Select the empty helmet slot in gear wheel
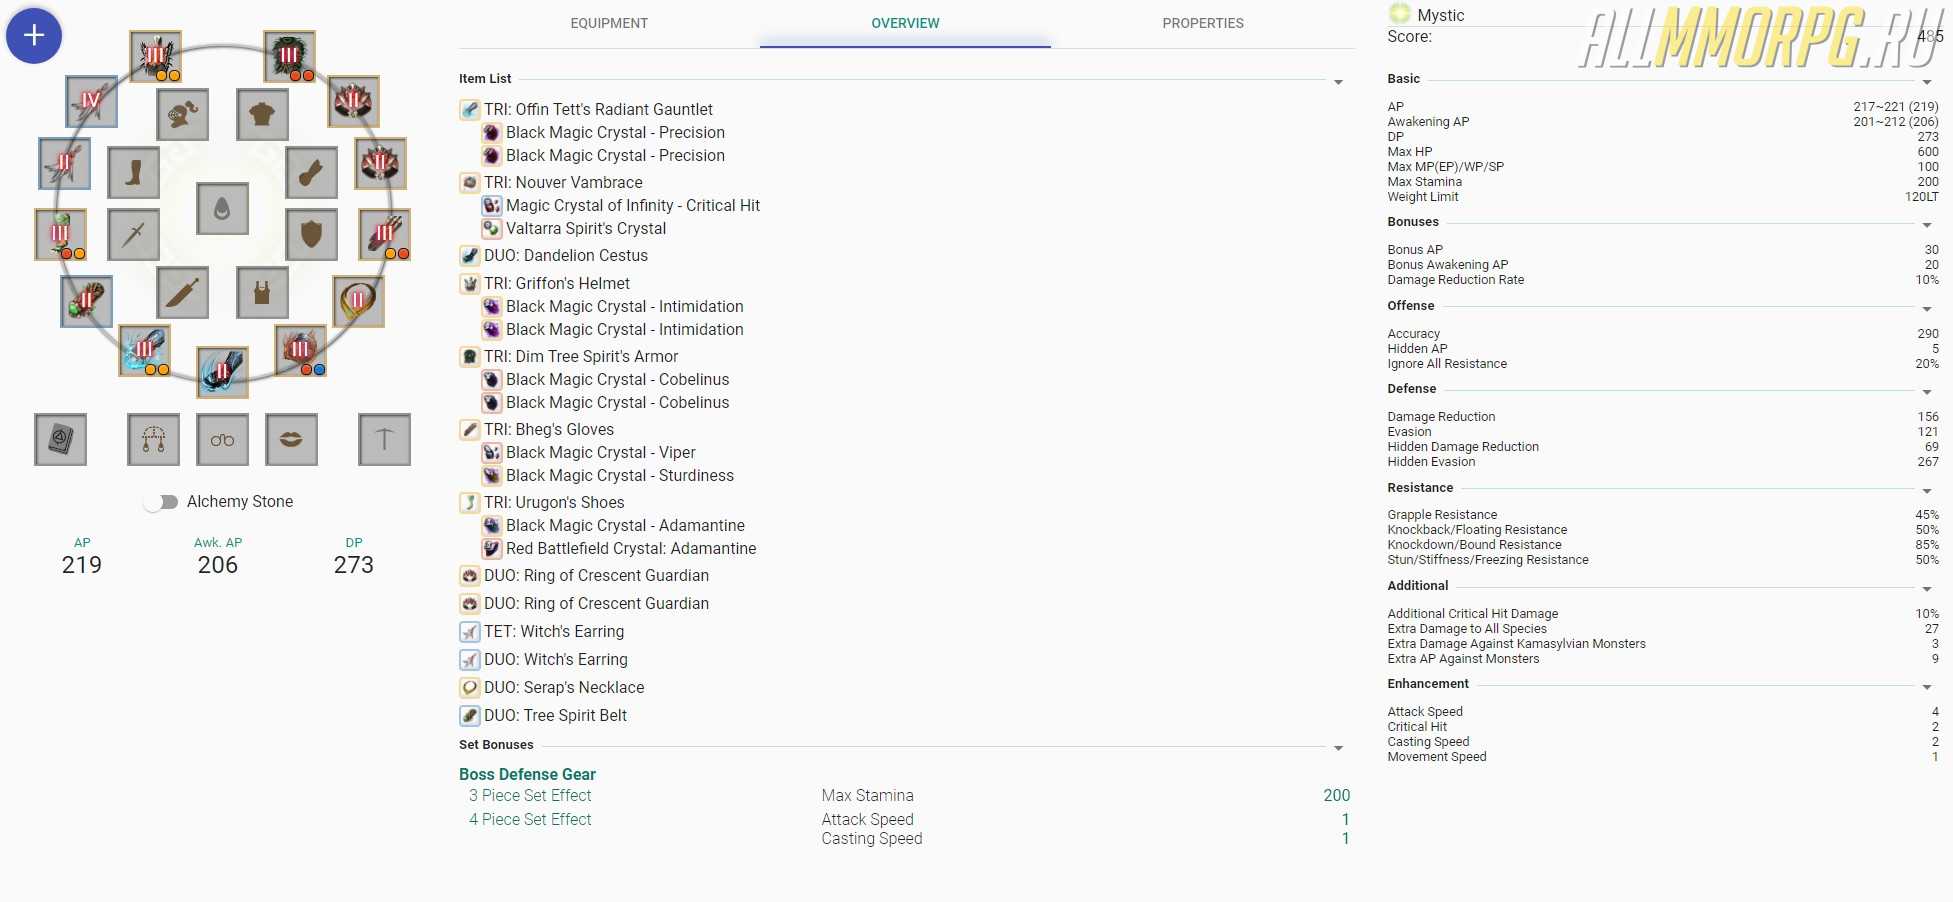Viewport: 1953px width, 902px height. tap(183, 115)
